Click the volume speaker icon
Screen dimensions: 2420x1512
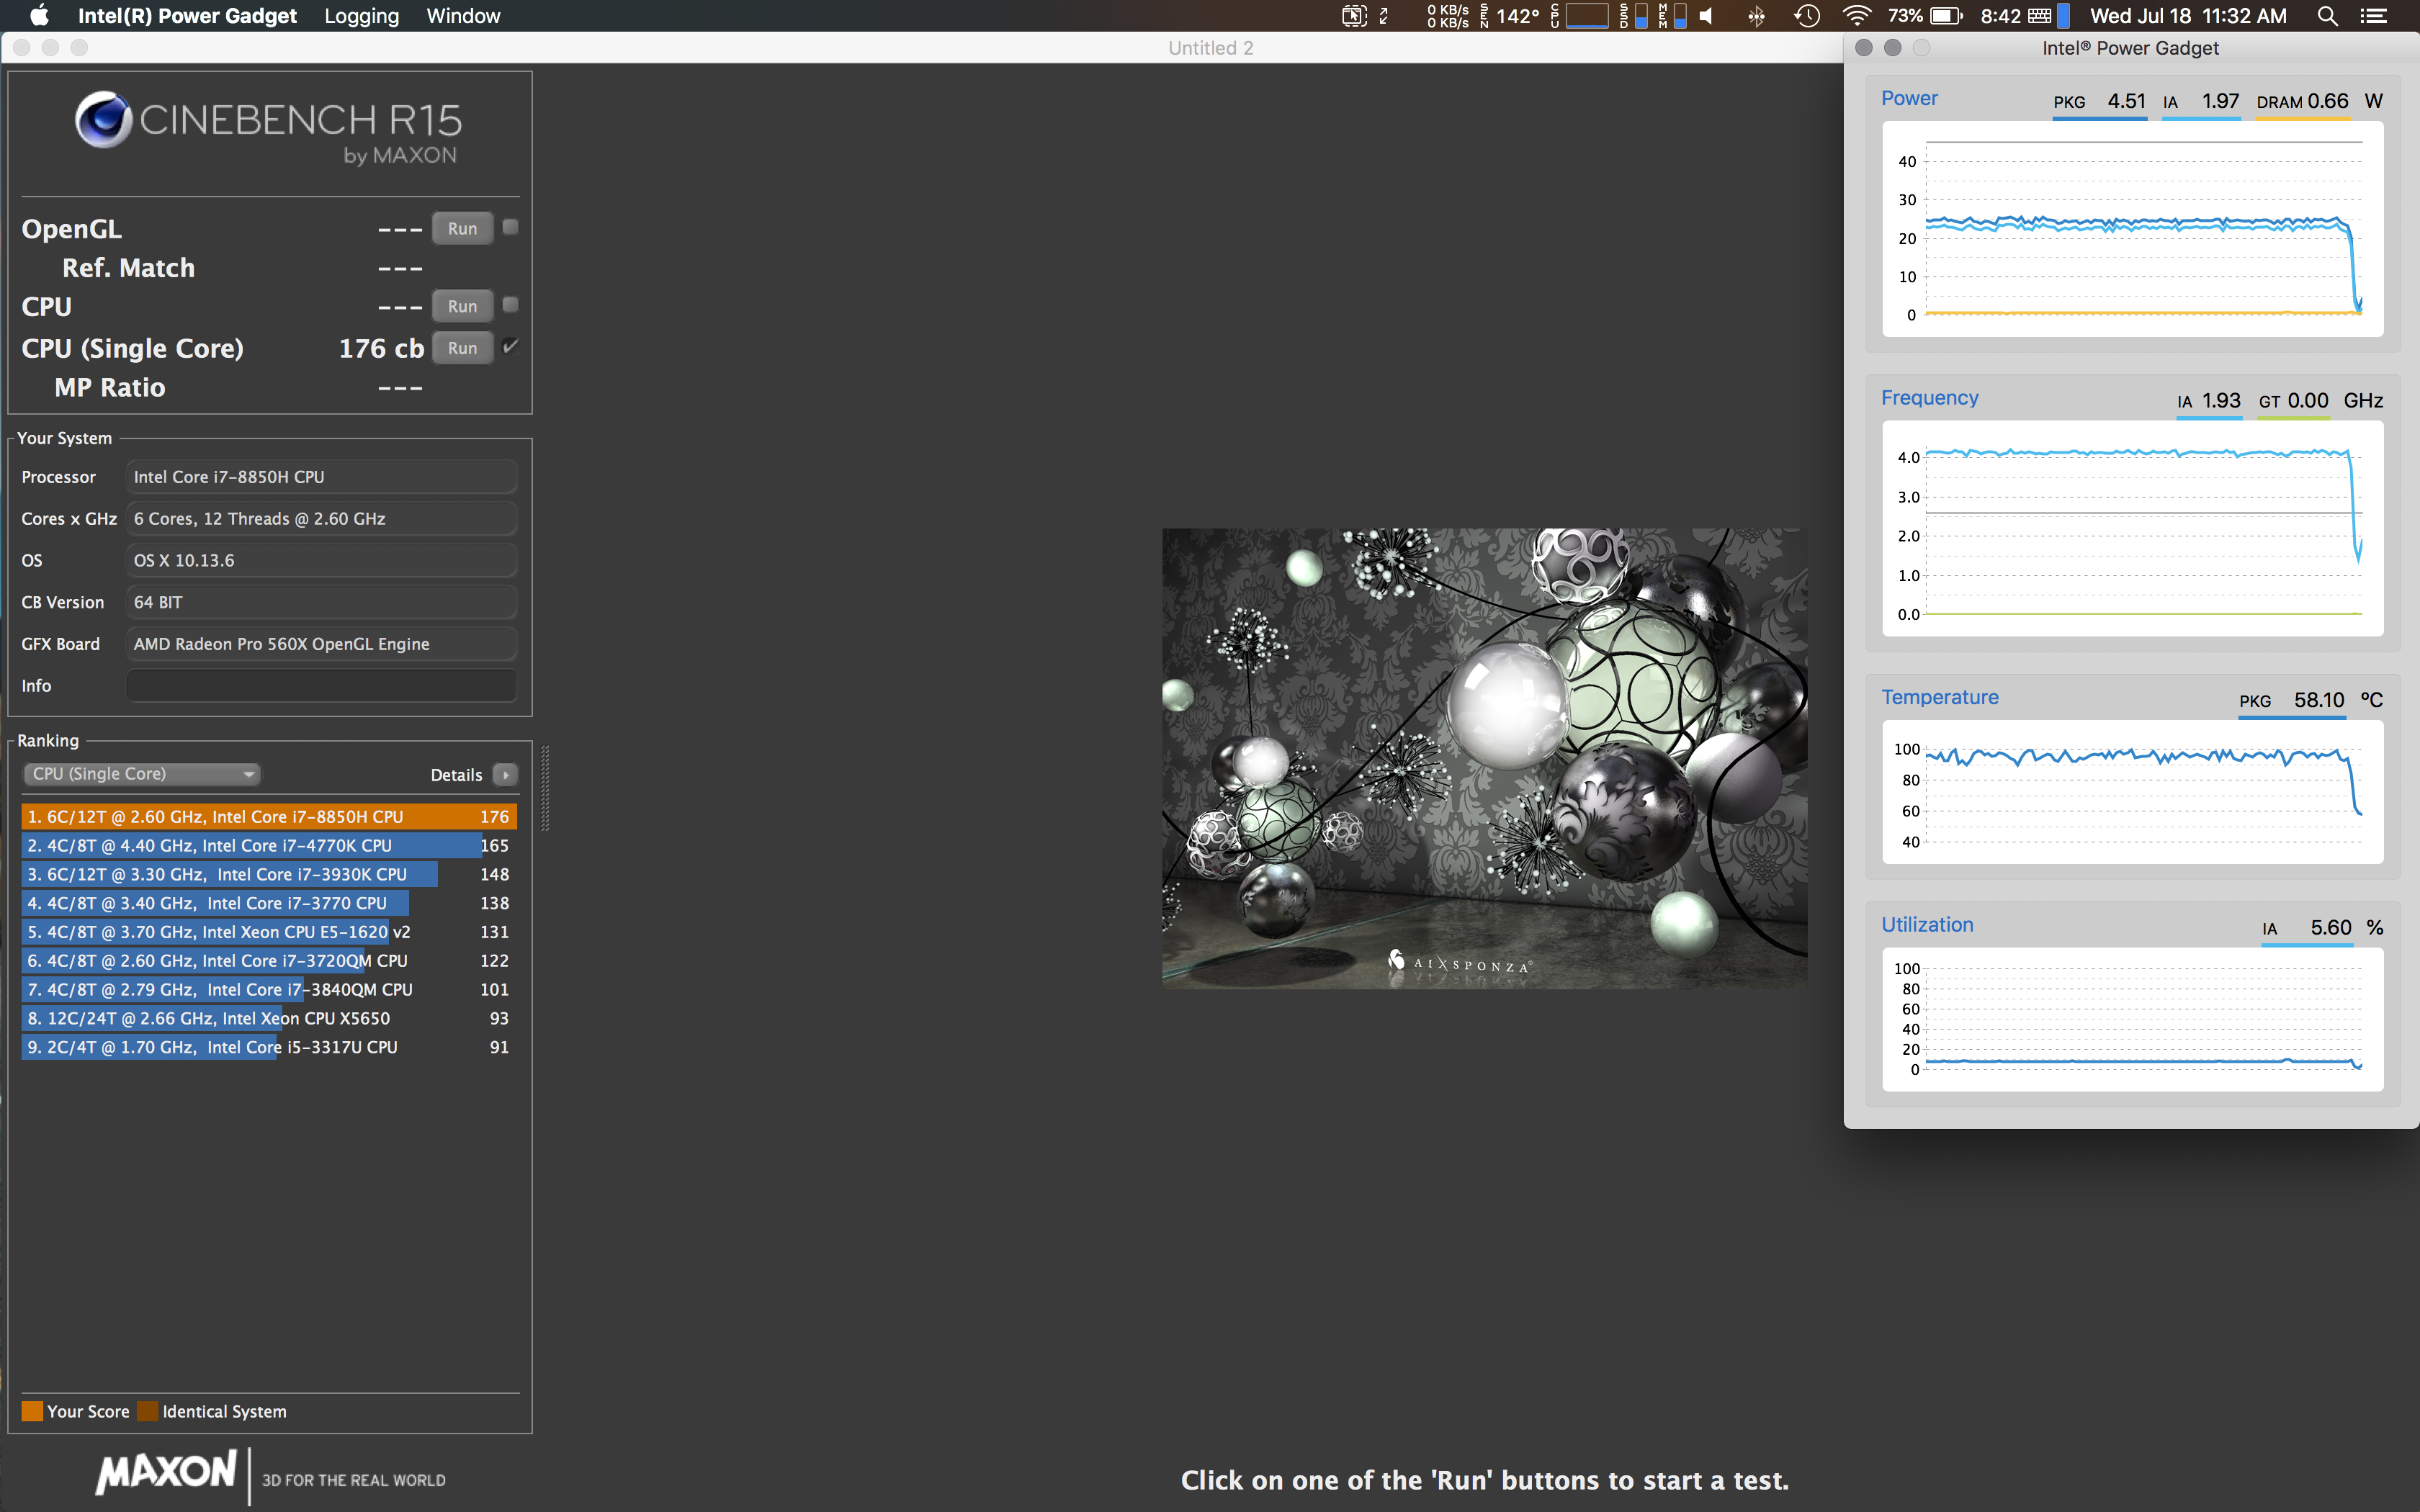point(1707,16)
